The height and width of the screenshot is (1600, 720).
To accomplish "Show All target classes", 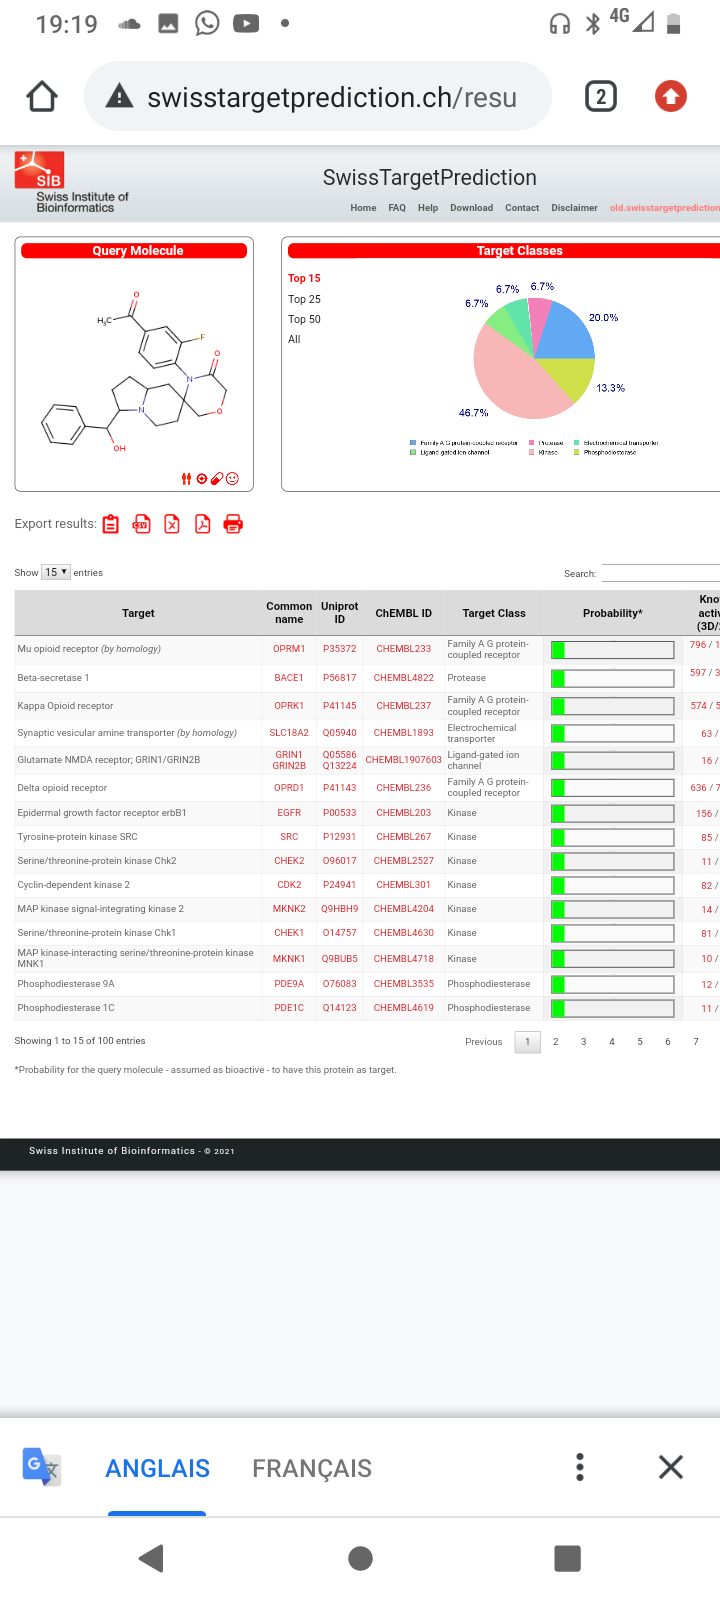I will [294, 339].
